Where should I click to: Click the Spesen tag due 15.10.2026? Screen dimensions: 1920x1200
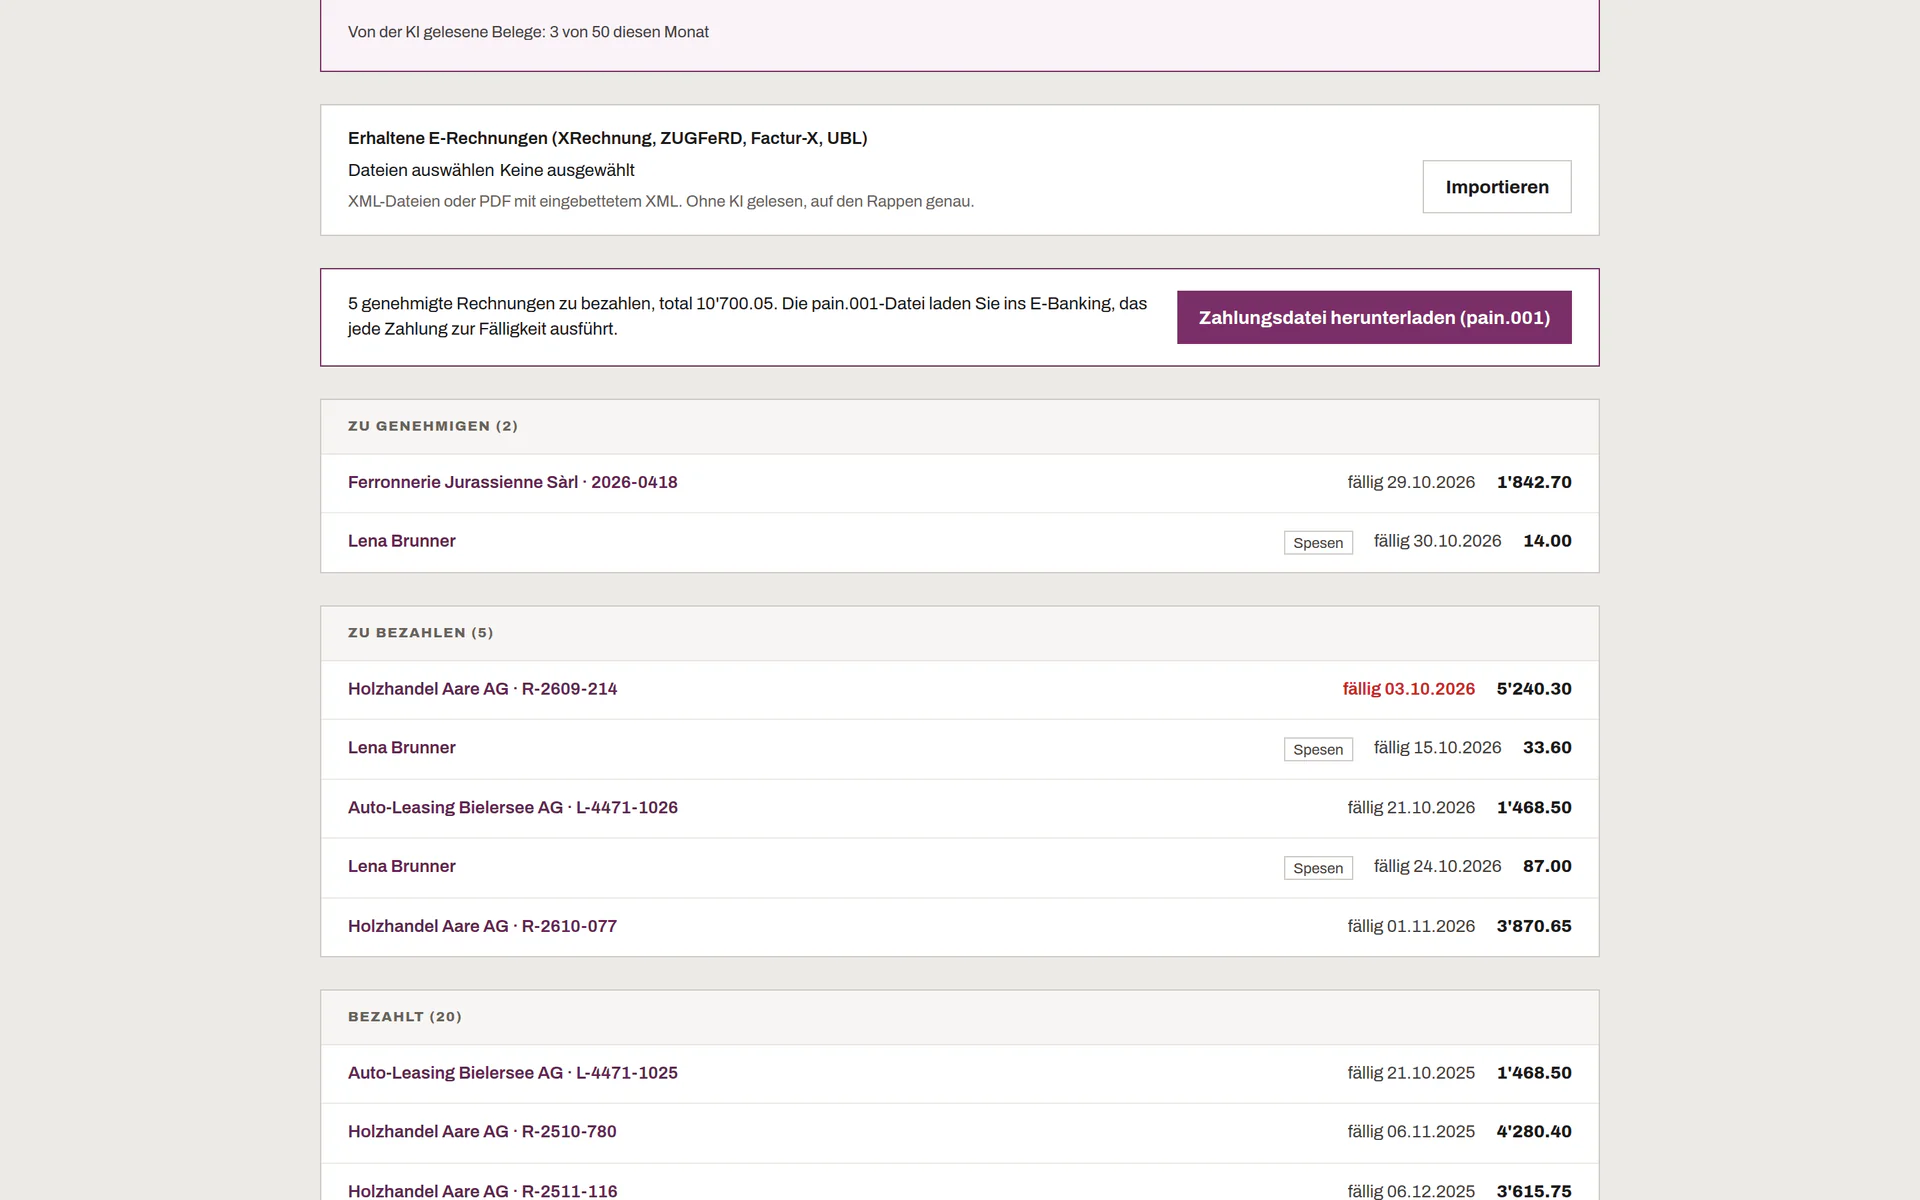(1318, 749)
